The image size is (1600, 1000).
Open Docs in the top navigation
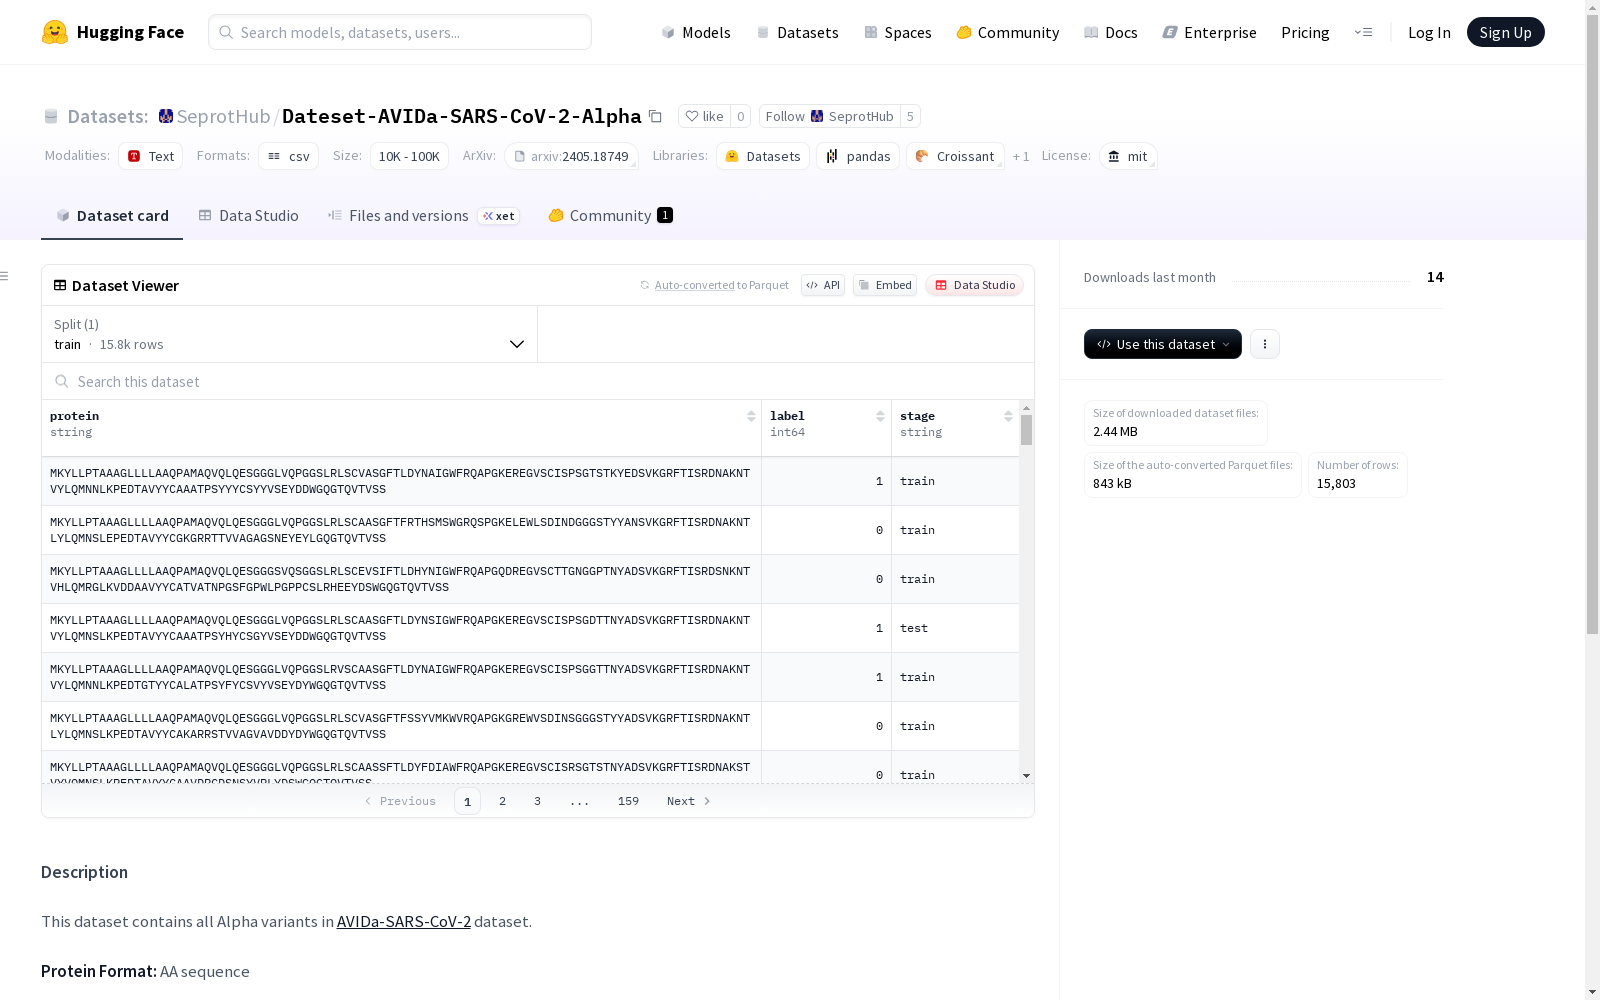(x=1110, y=32)
